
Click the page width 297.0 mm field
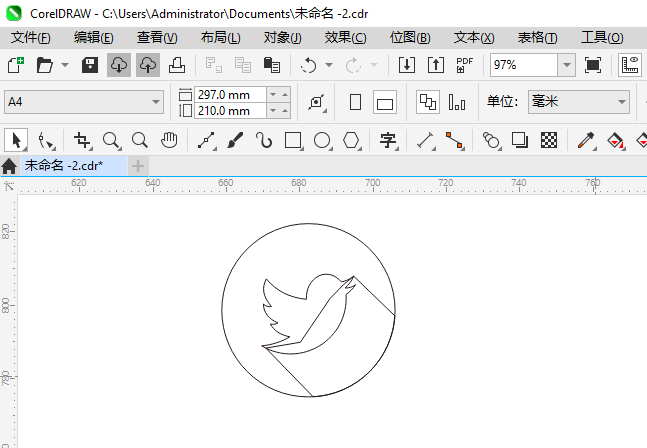230,95
